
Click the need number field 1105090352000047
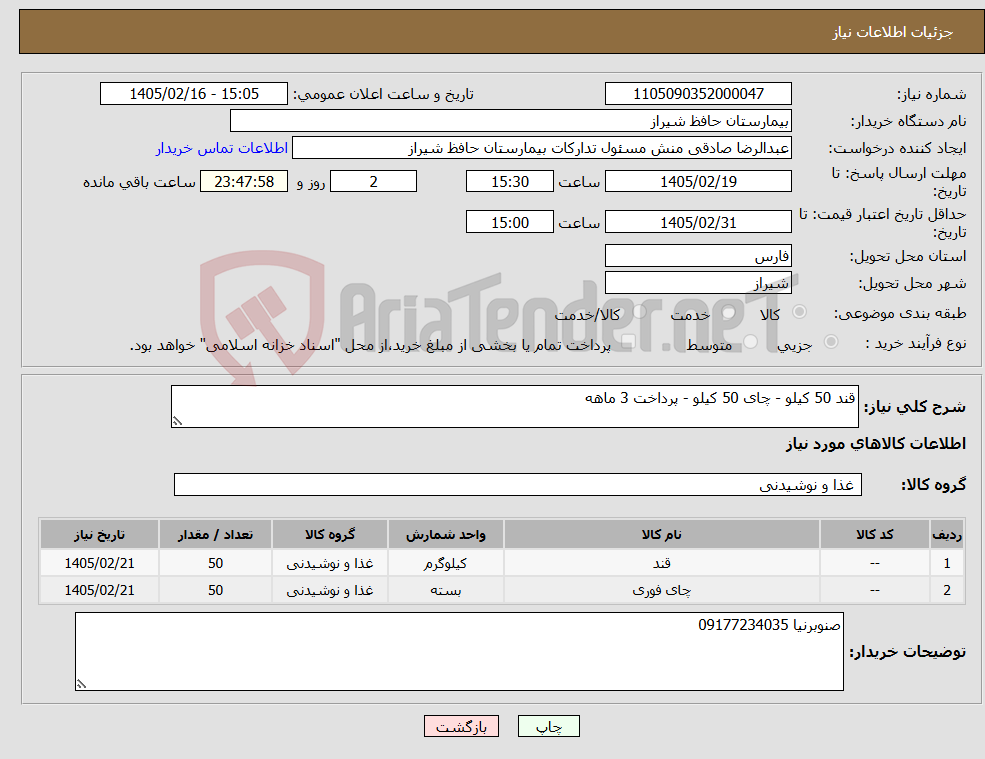point(698,94)
